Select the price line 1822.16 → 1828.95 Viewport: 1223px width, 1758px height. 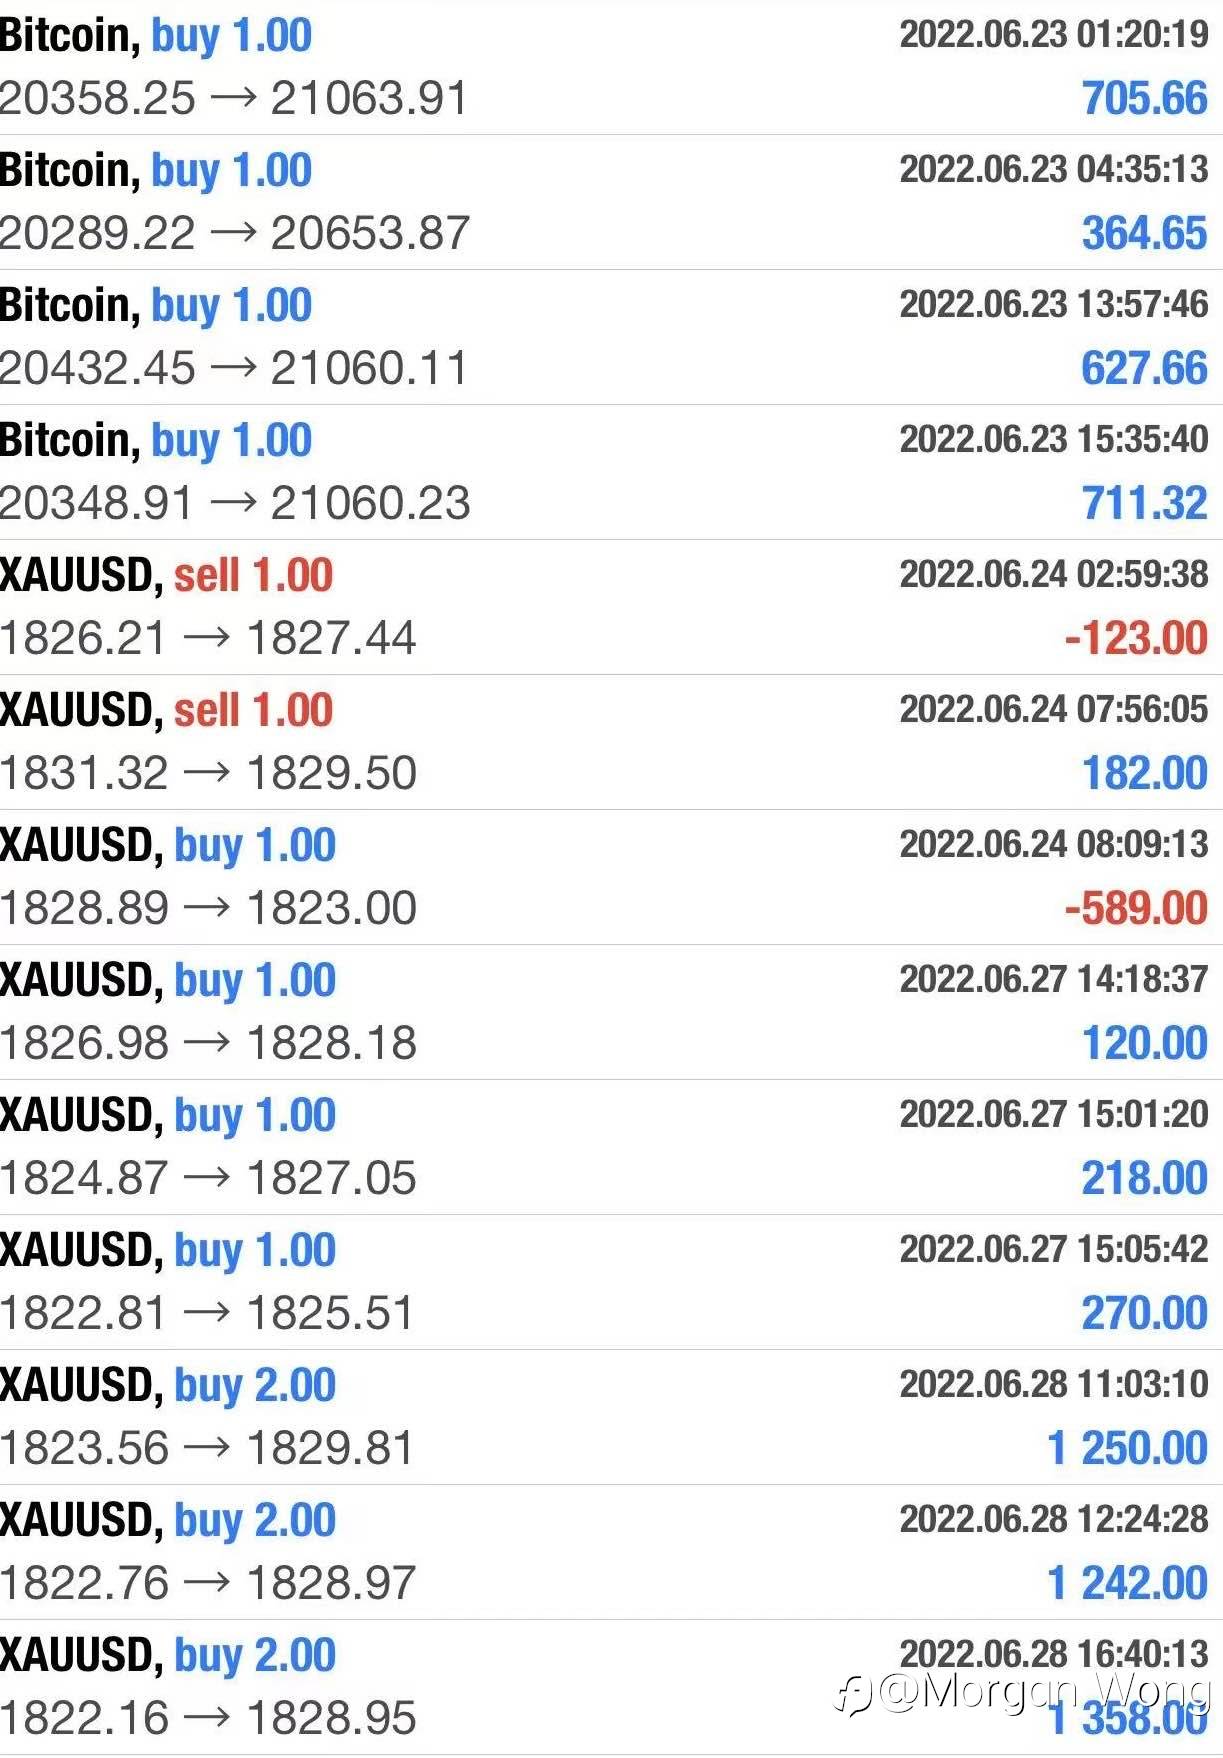[208, 1719]
